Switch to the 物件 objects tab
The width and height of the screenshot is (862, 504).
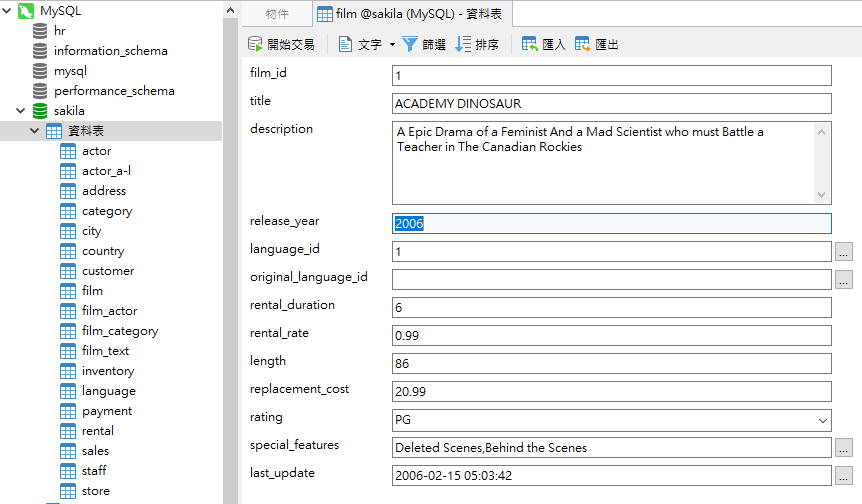point(277,14)
